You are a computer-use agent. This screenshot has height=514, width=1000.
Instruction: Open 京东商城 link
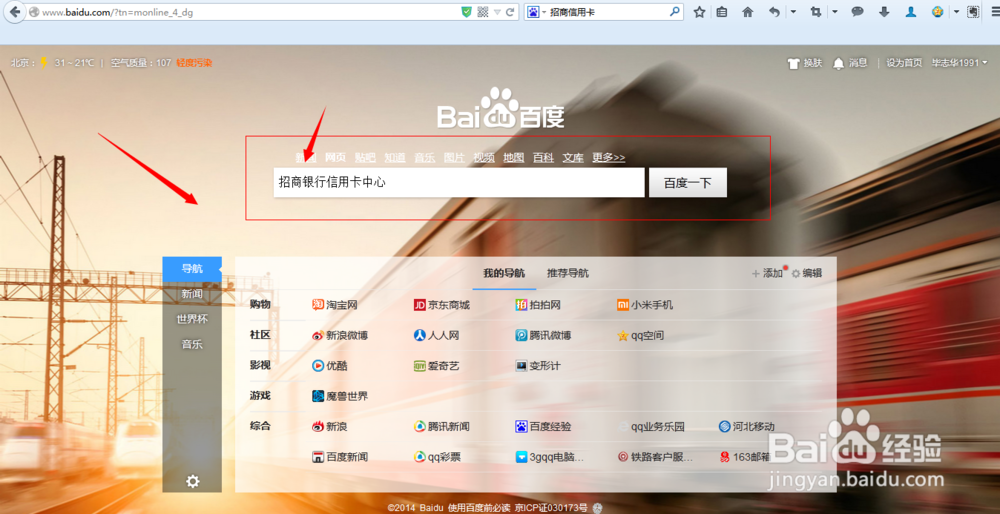click(441, 305)
